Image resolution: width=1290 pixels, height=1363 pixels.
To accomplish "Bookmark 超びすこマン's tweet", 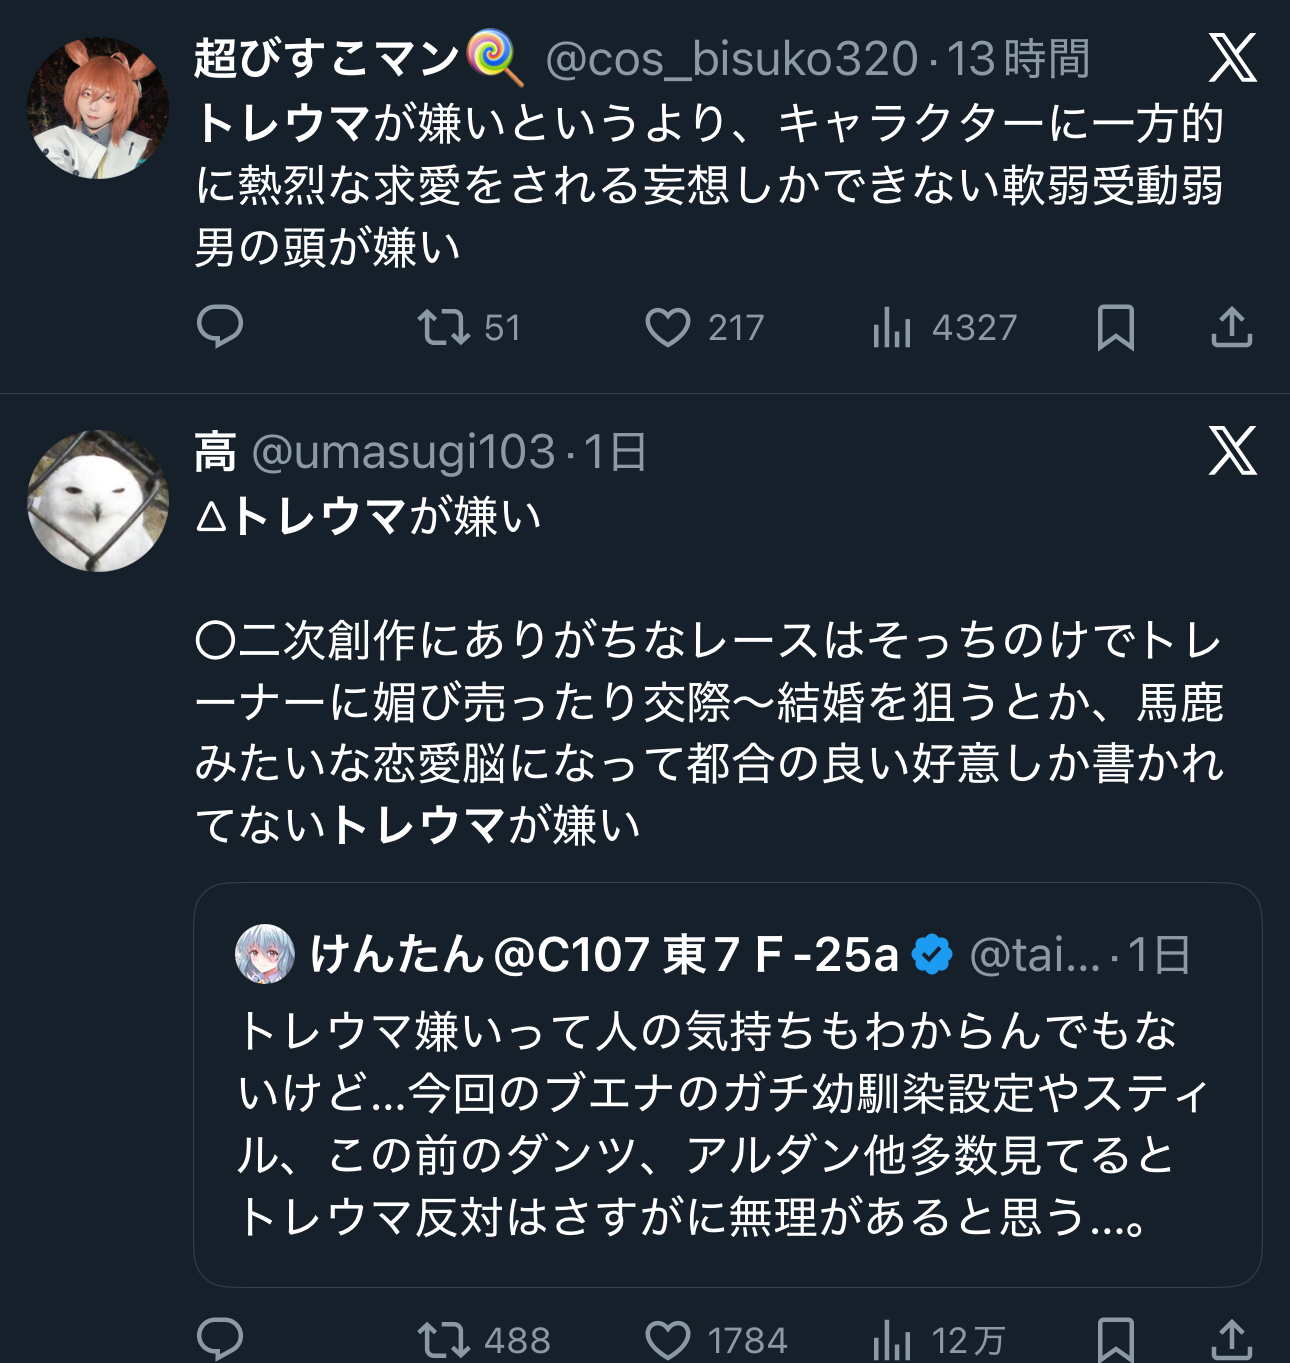I will [x=1116, y=327].
